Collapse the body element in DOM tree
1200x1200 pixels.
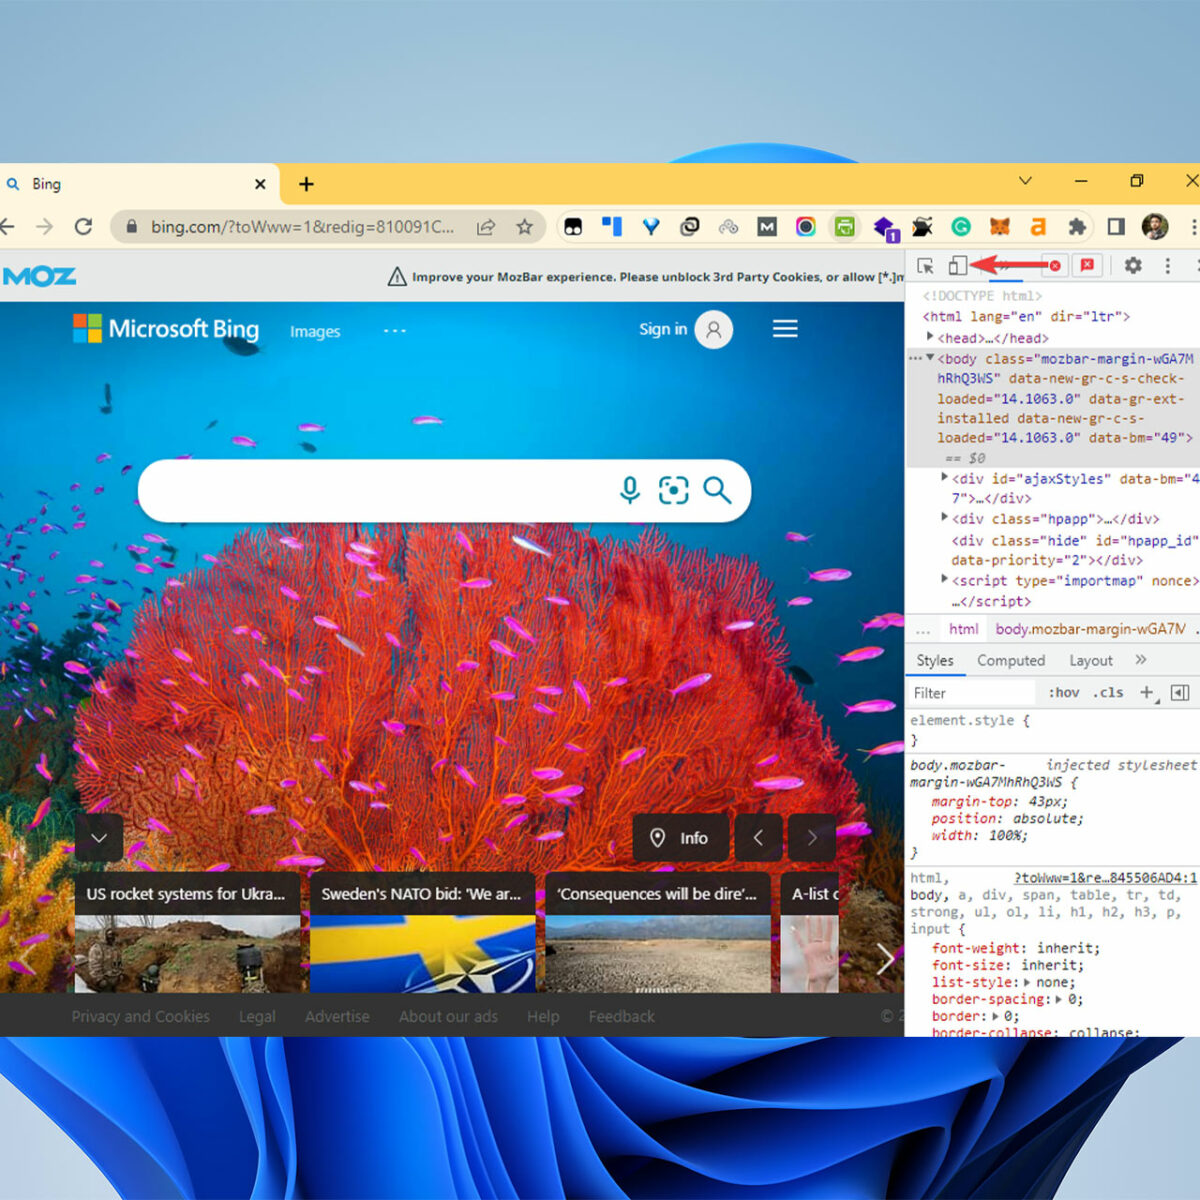point(930,358)
